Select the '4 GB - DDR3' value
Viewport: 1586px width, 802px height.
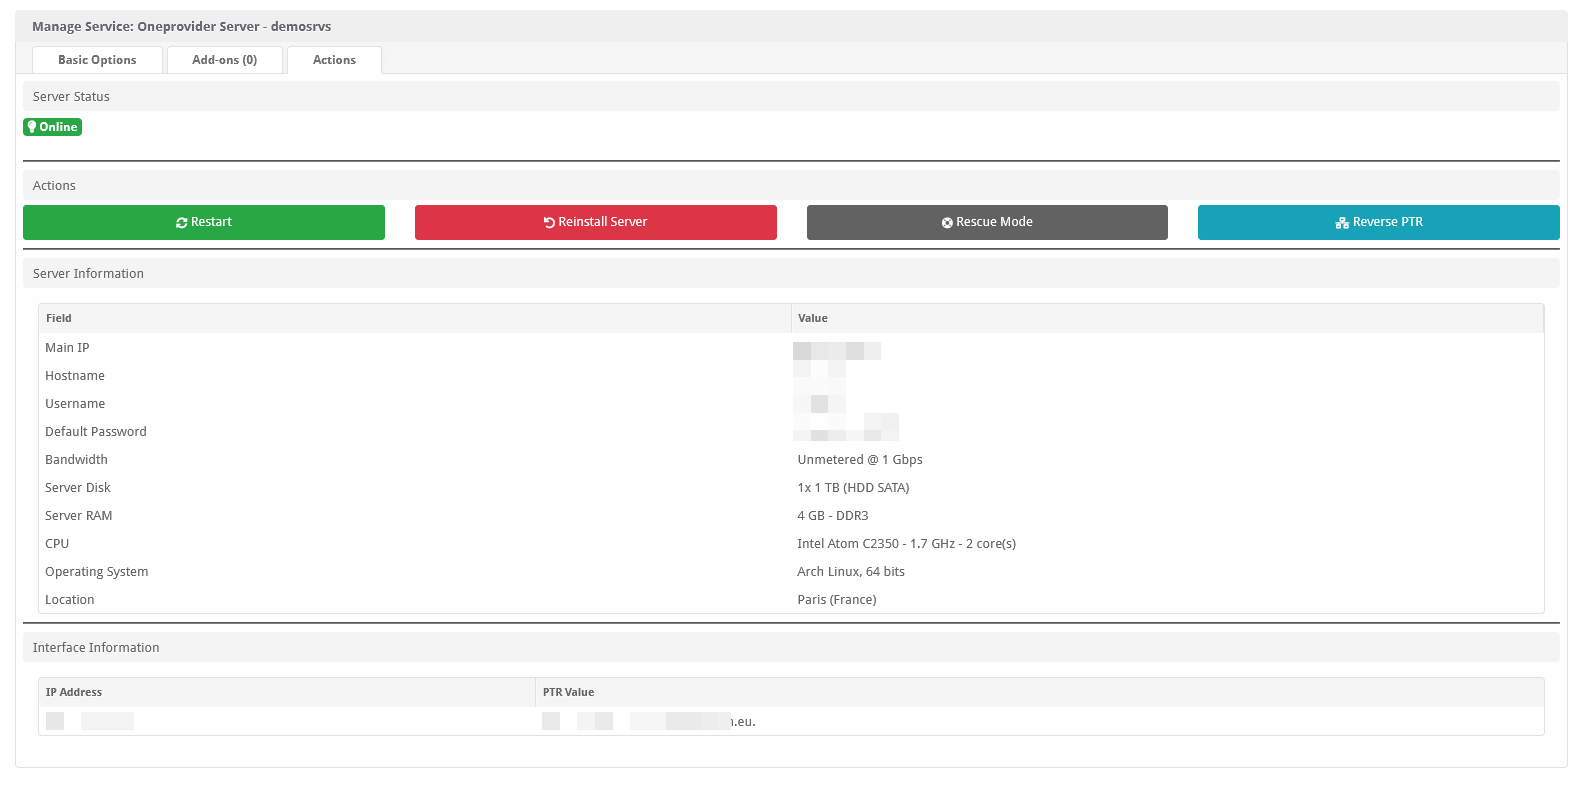(x=833, y=516)
